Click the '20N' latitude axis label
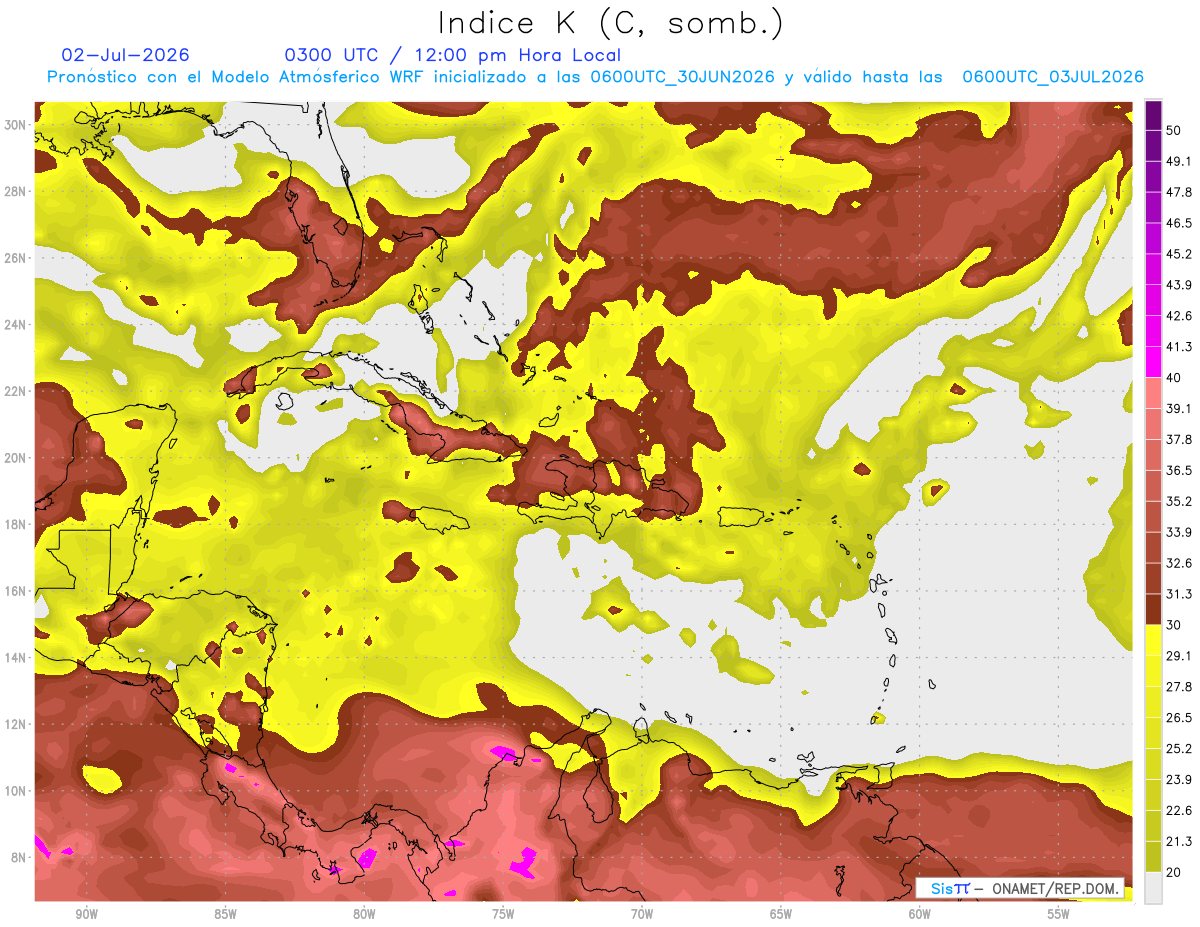 (17, 457)
